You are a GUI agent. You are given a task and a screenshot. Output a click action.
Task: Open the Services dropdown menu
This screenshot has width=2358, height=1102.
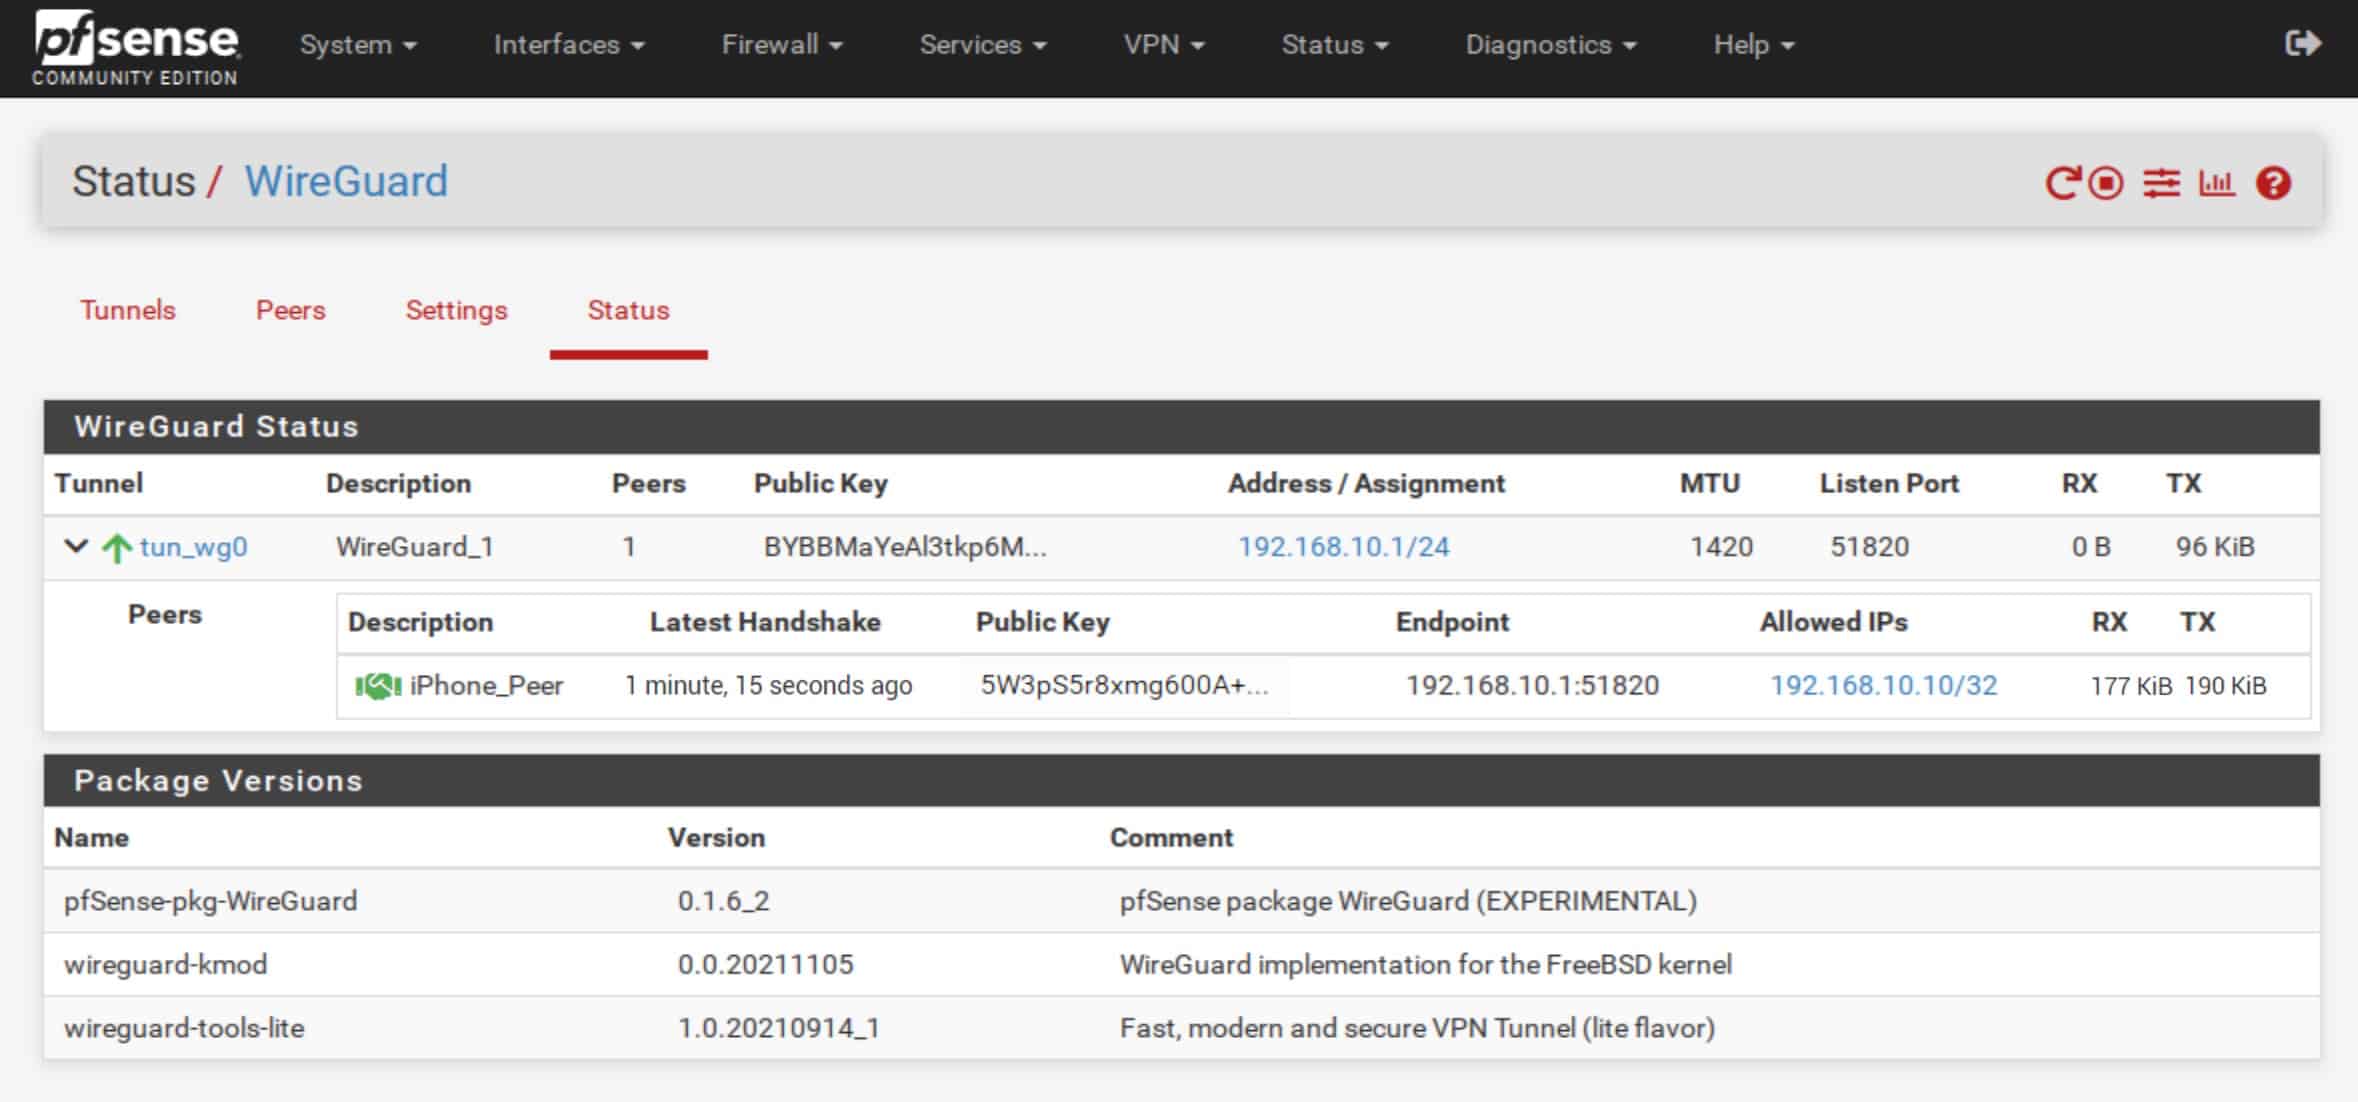tap(983, 45)
